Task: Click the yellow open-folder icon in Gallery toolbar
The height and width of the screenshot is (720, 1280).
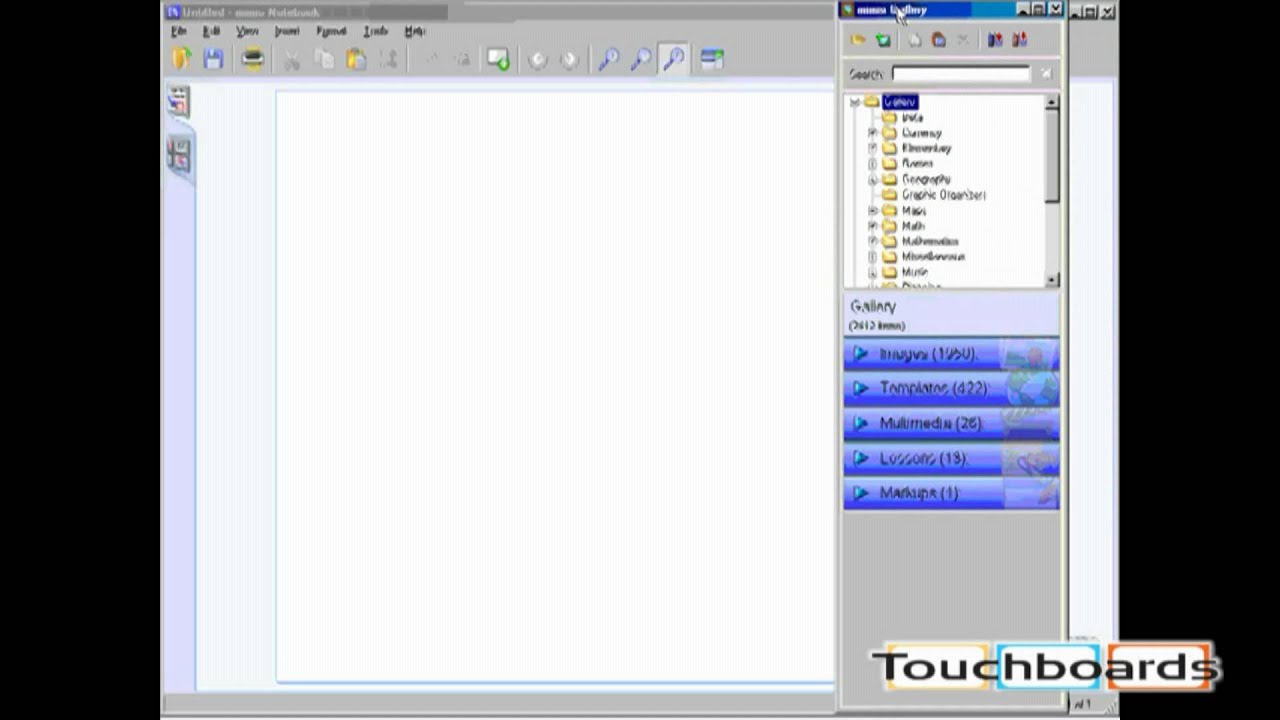Action: tap(858, 40)
